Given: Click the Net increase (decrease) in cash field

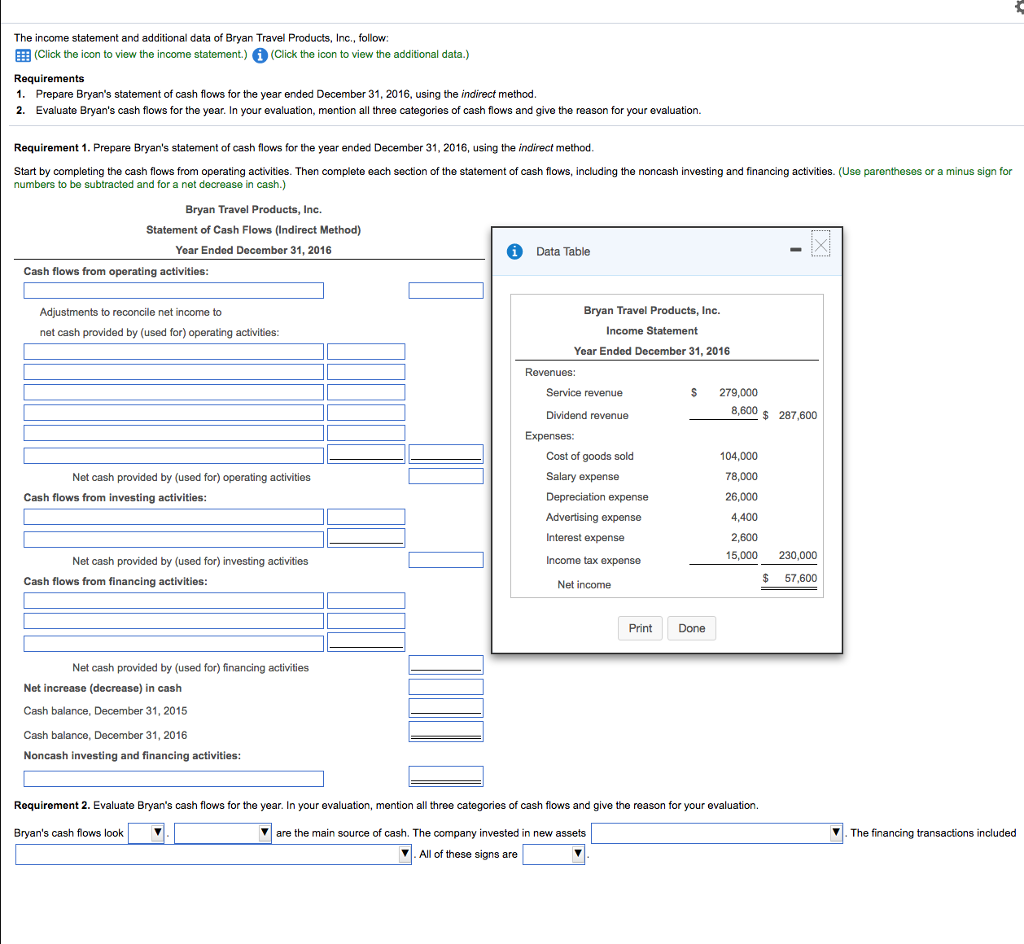Looking at the screenshot, I should (446, 687).
